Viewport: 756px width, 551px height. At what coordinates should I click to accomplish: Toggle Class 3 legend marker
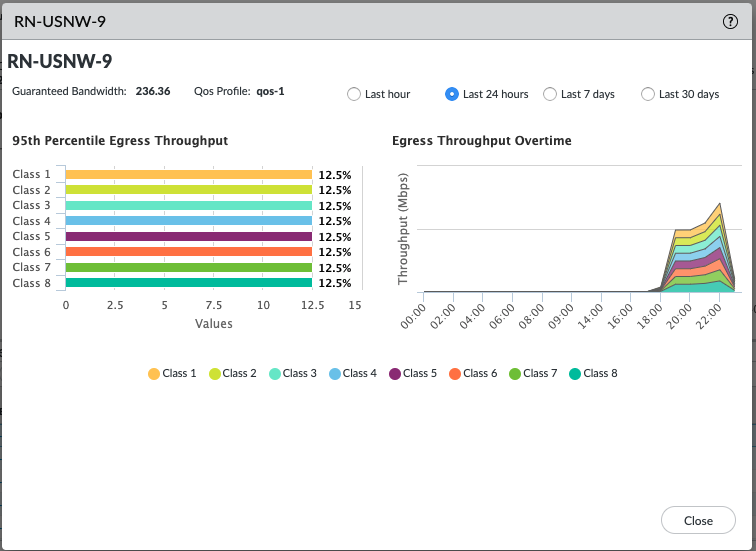coord(274,374)
